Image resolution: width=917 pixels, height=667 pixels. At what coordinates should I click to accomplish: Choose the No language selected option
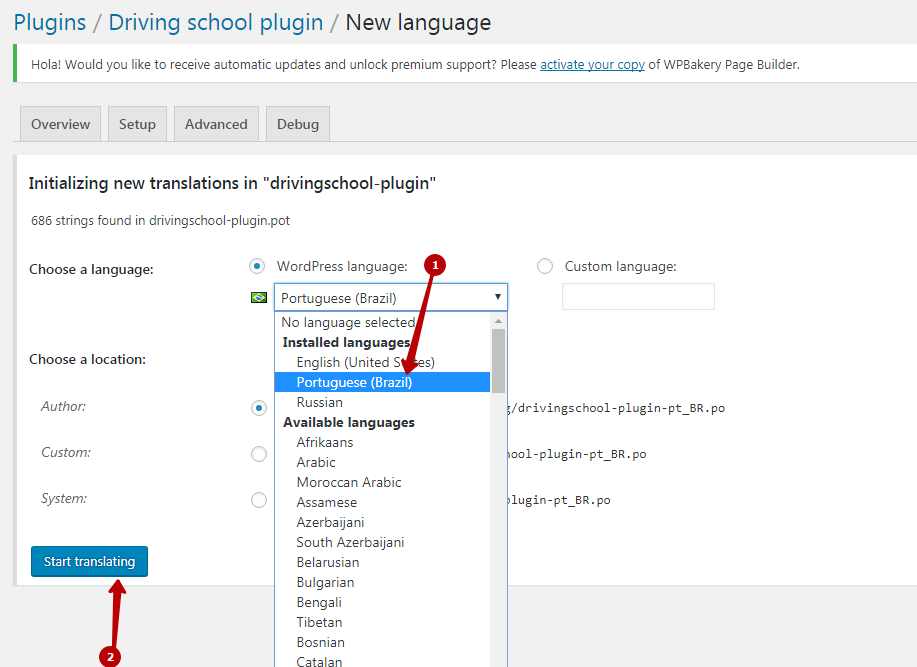[347, 322]
